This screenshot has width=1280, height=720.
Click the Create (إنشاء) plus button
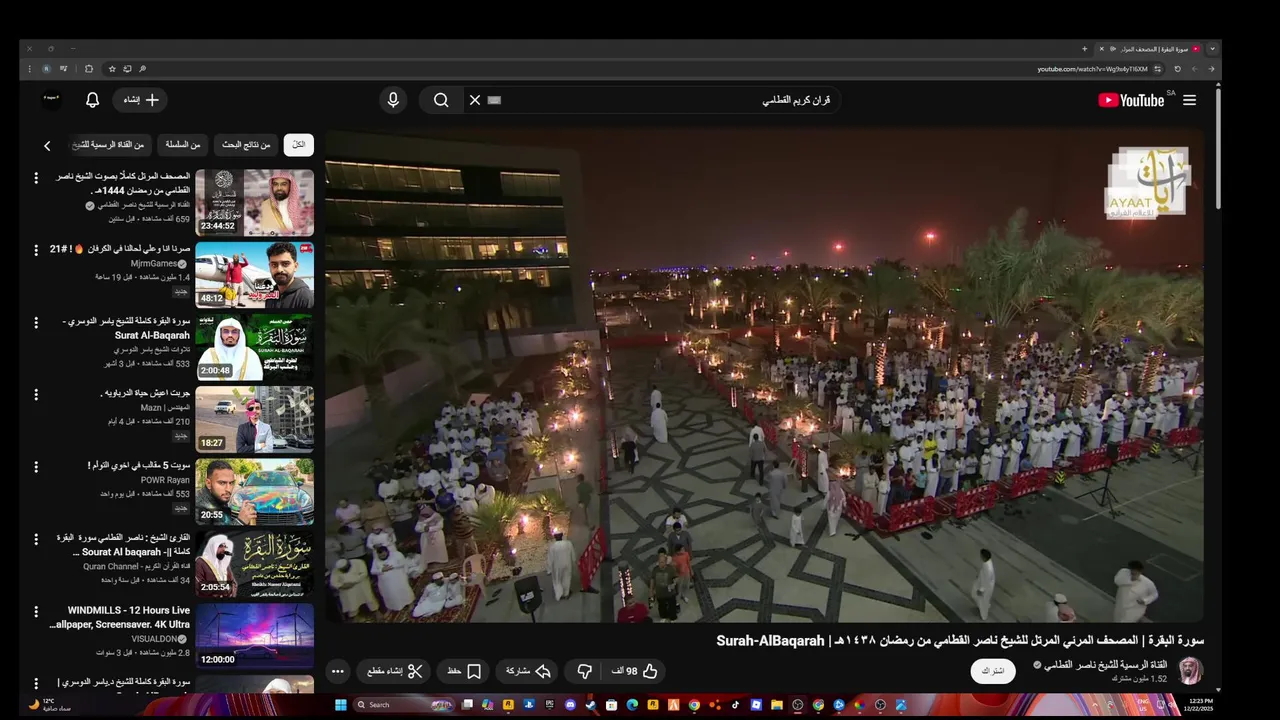pyautogui.click(x=141, y=100)
